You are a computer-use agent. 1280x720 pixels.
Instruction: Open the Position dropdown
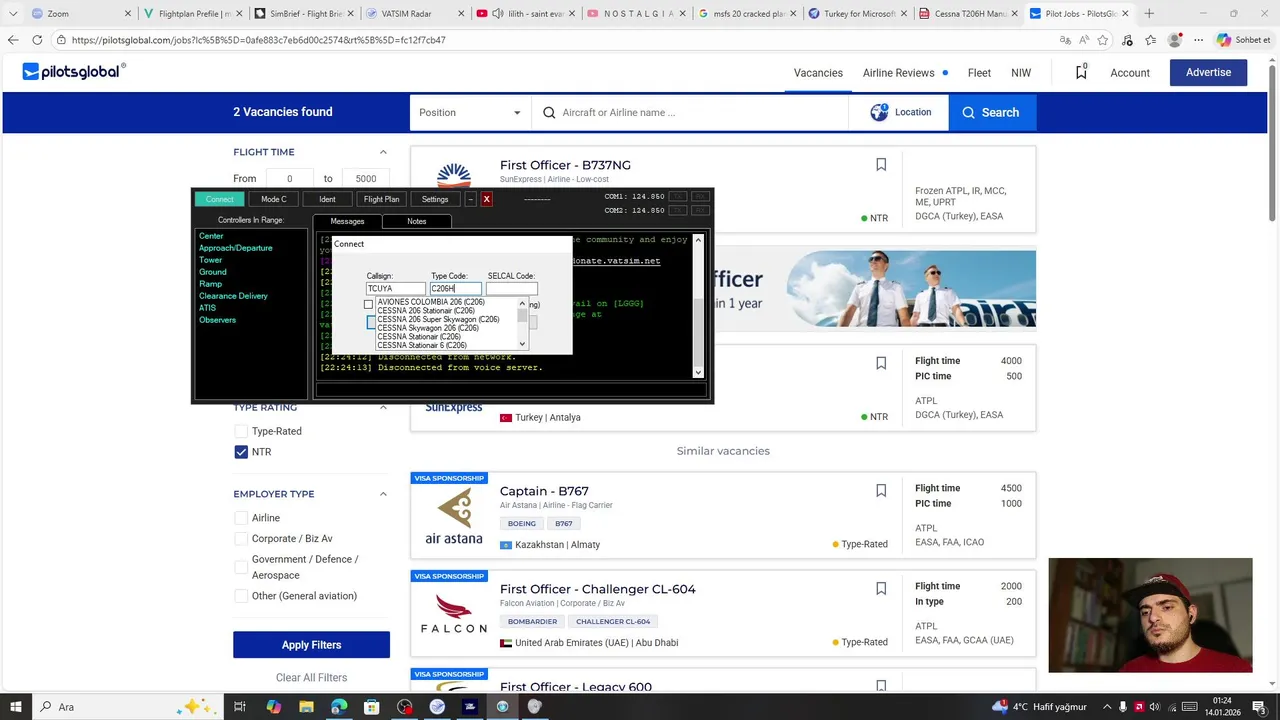[x=470, y=112]
